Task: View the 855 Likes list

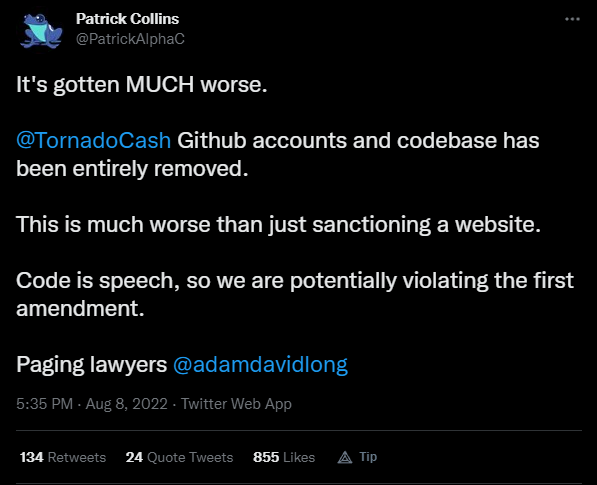Action: (x=284, y=457)
